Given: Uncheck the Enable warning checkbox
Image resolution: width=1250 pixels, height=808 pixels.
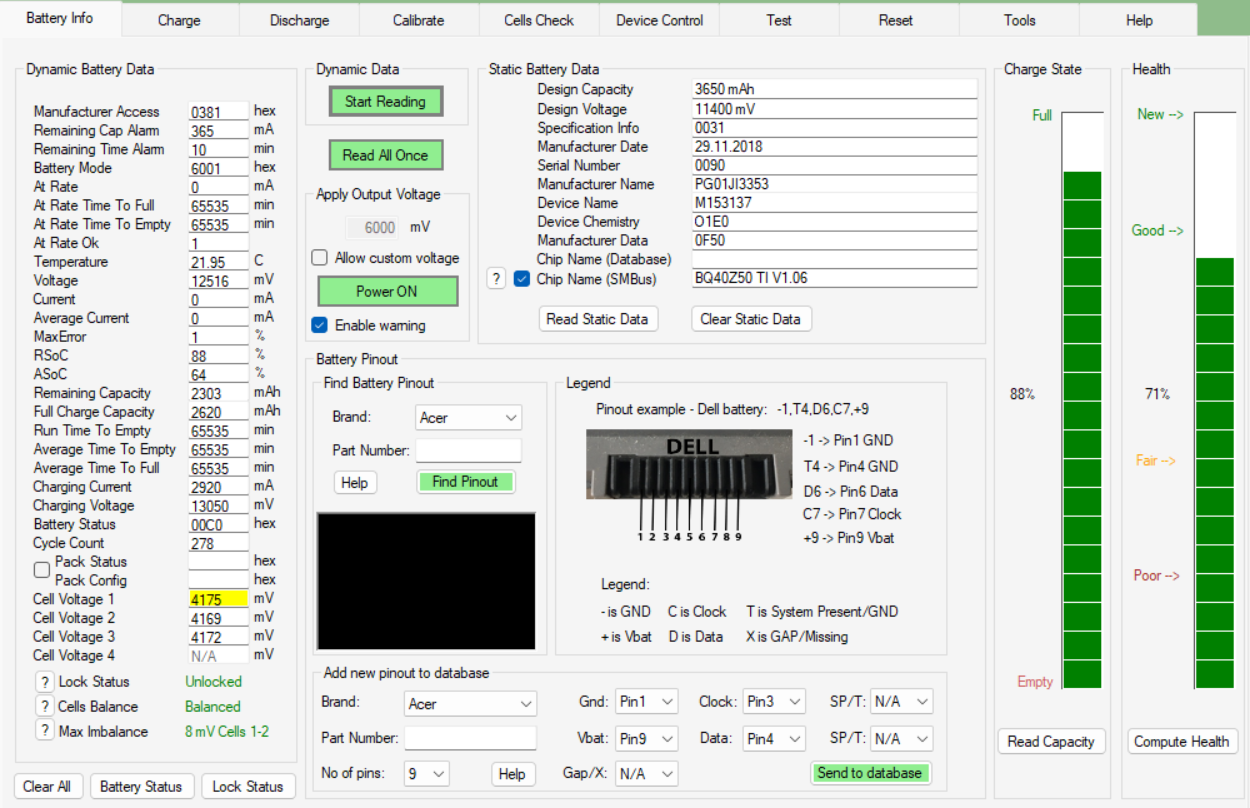Looking at the screenshot, I should [320, 325].
